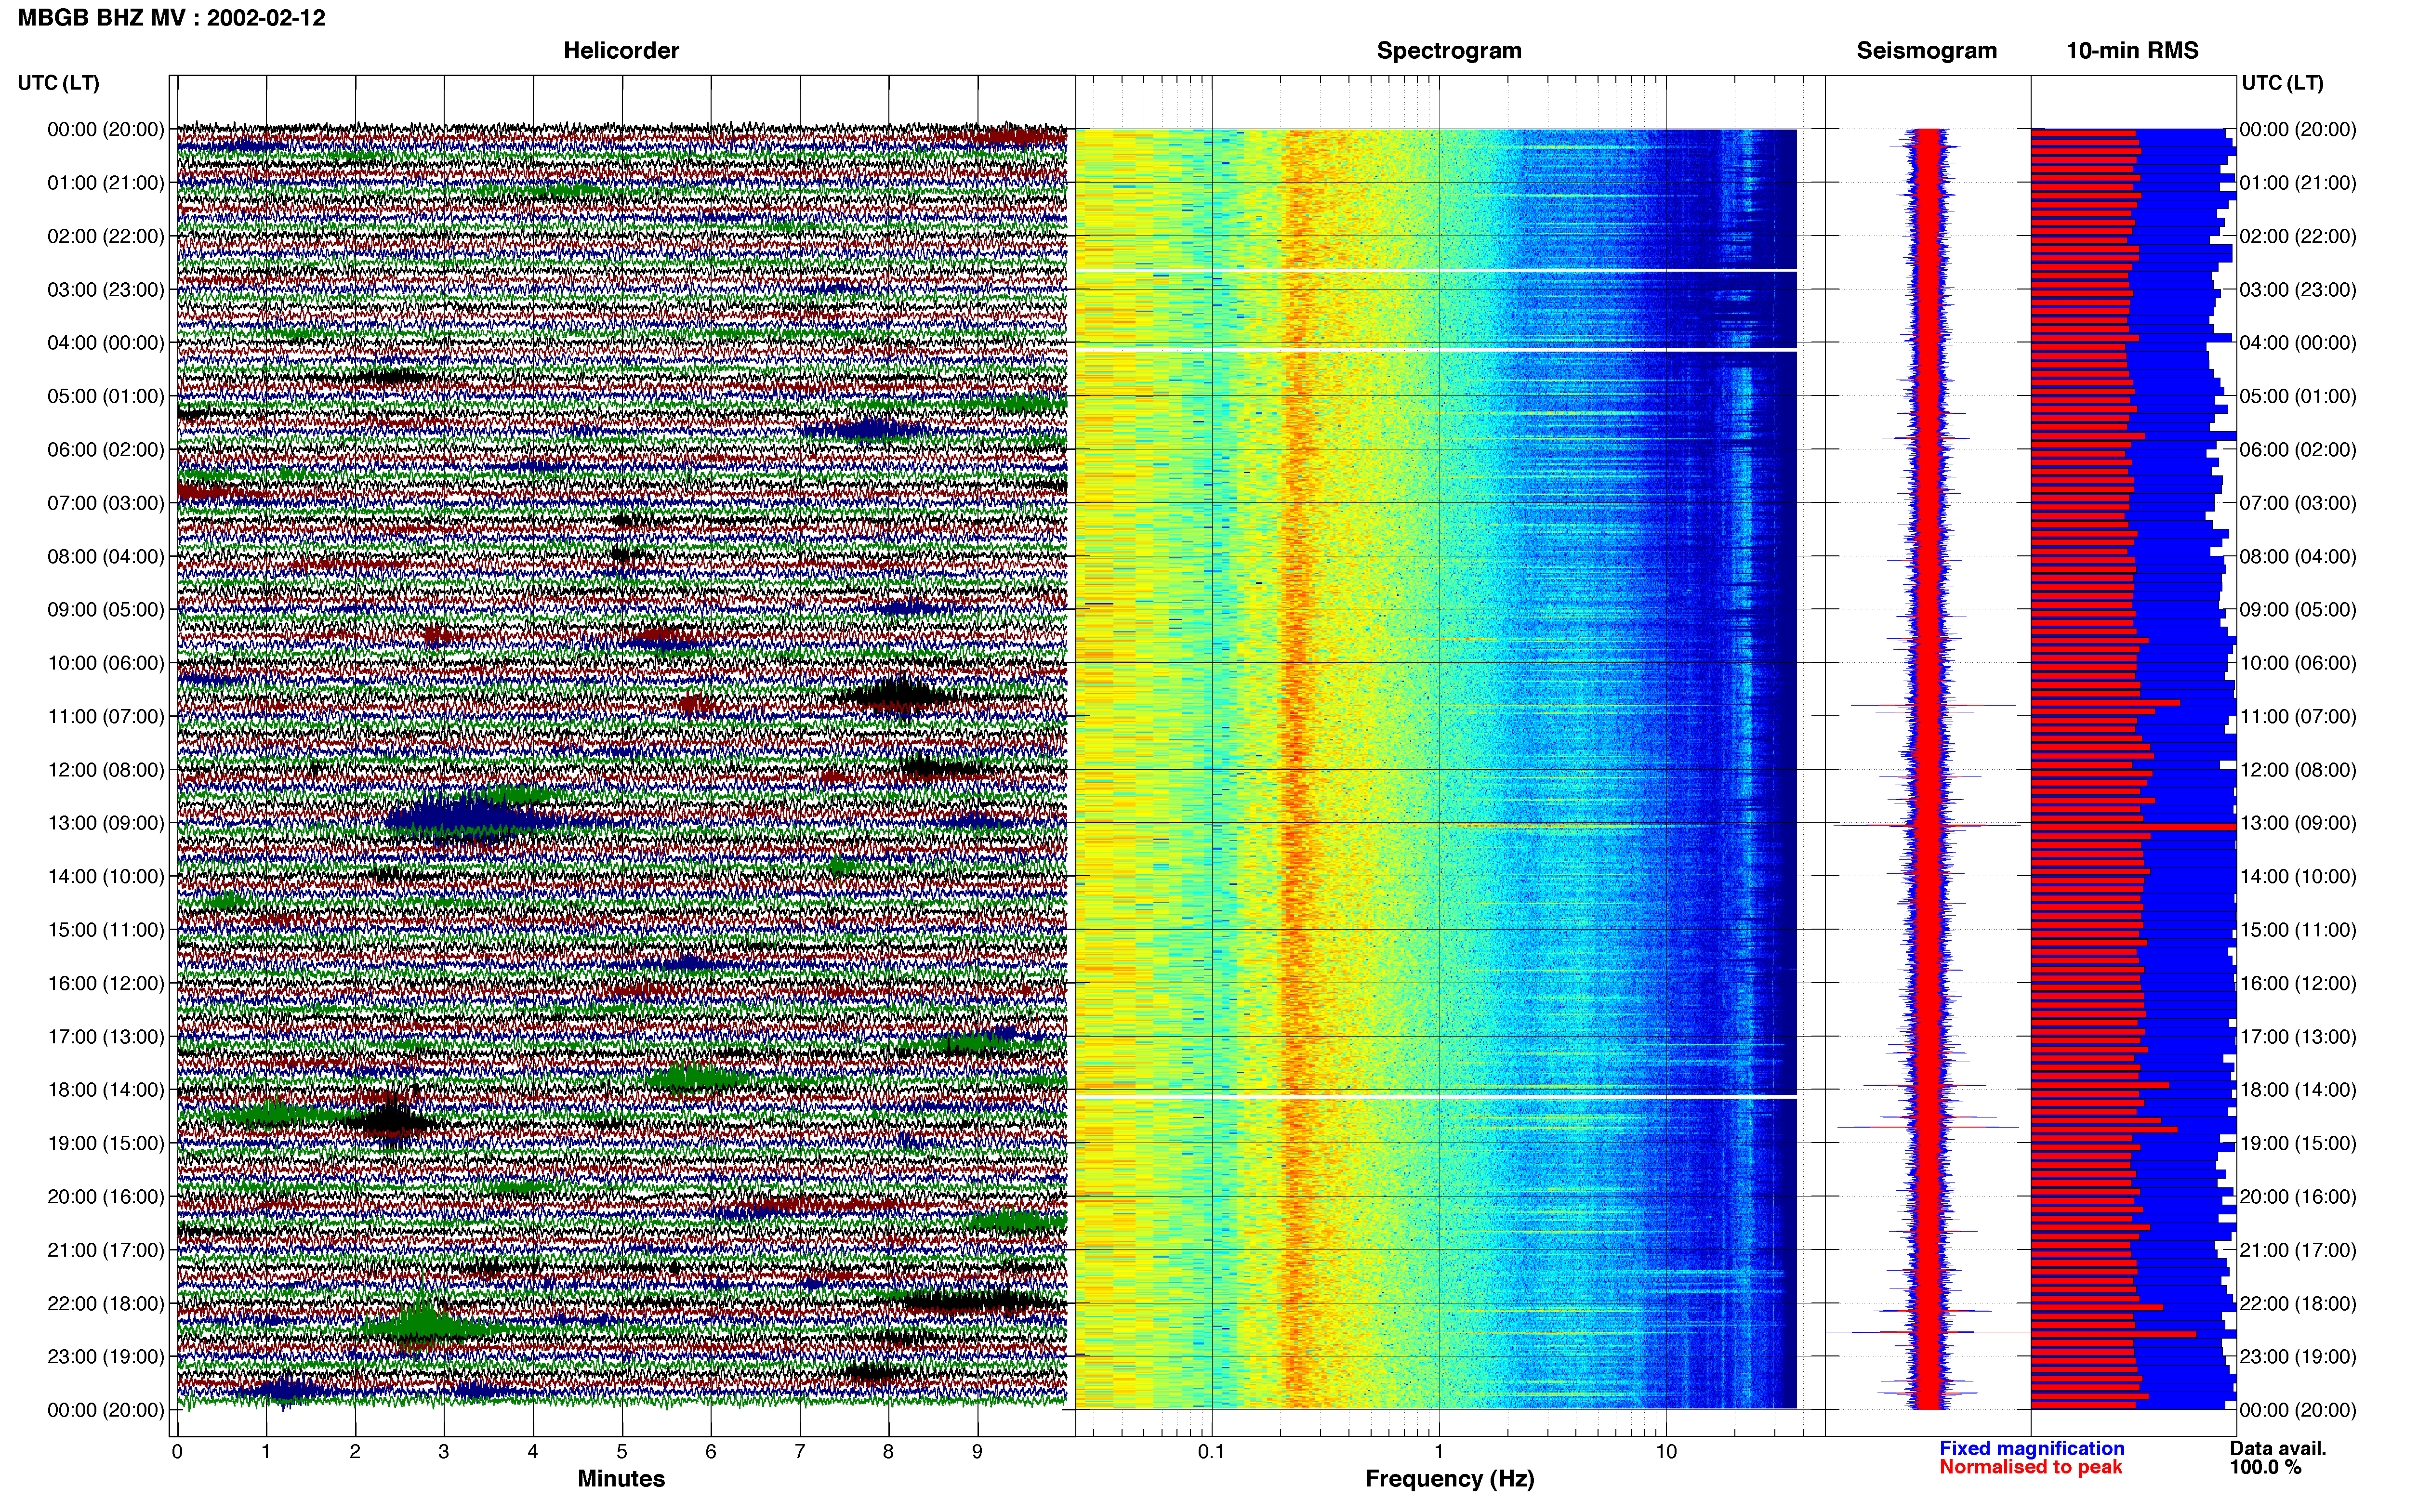The height and width of the screenshot is (1512, 2418).
Task: Click the Data avail. label
Action: click(x=2278, y=1448)
